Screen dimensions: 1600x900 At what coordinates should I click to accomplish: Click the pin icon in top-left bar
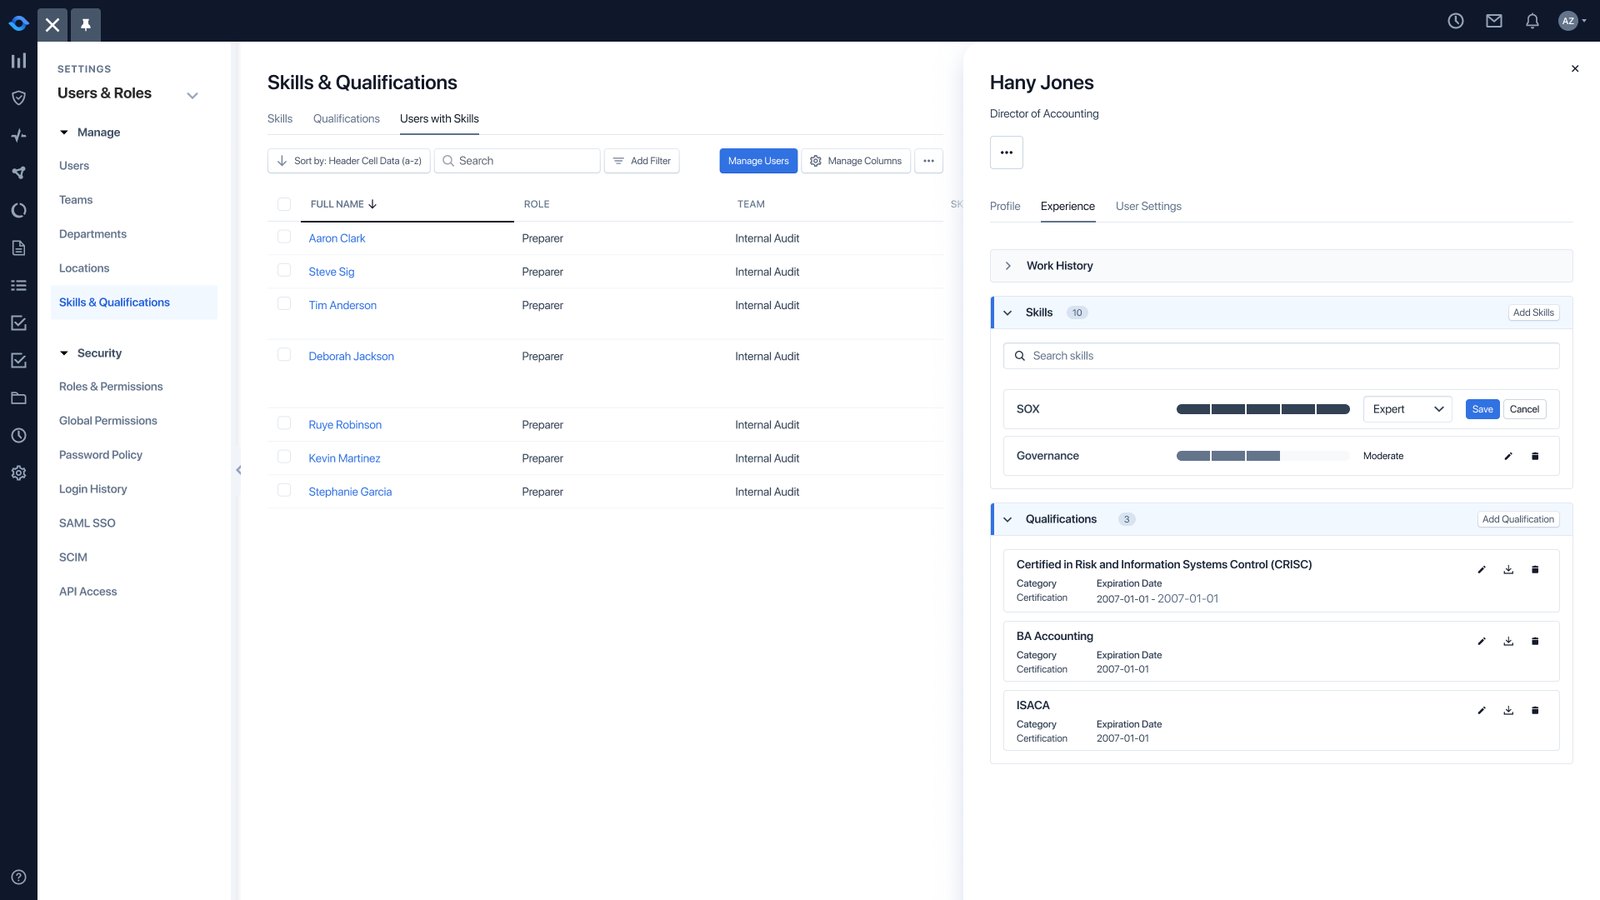point(86,25)
